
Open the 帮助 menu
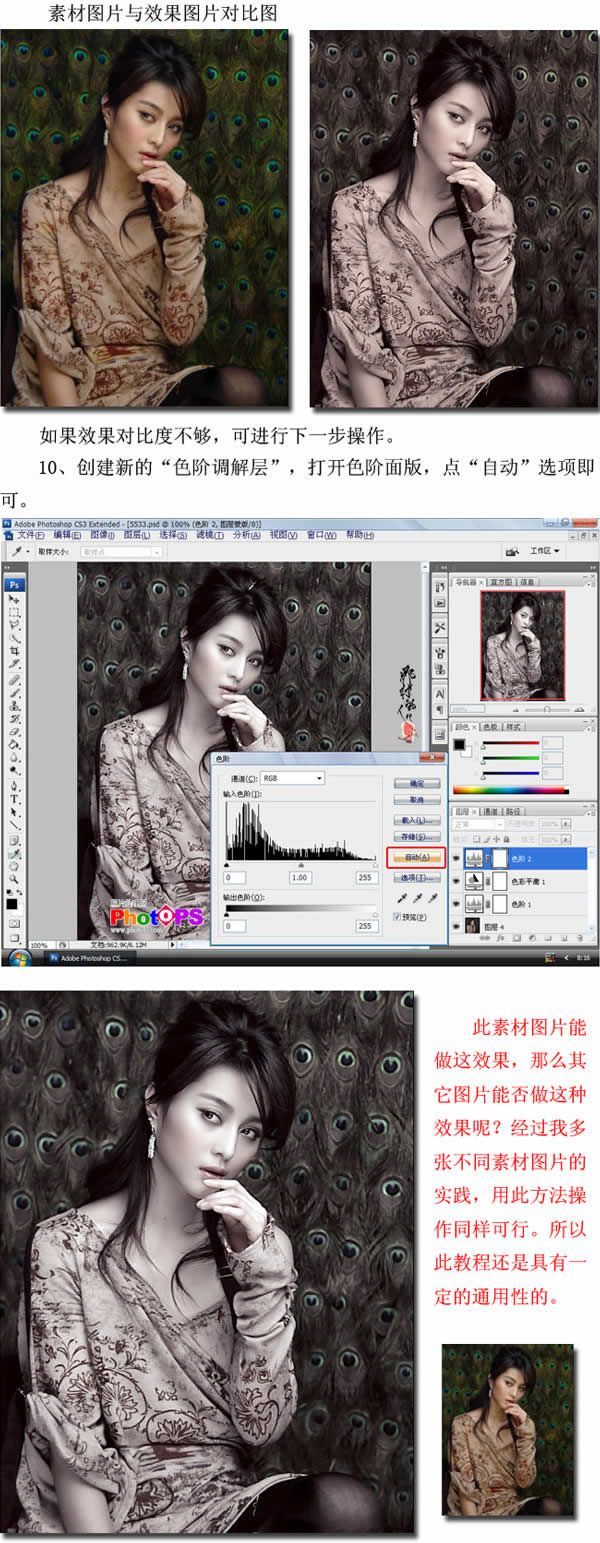360,535
